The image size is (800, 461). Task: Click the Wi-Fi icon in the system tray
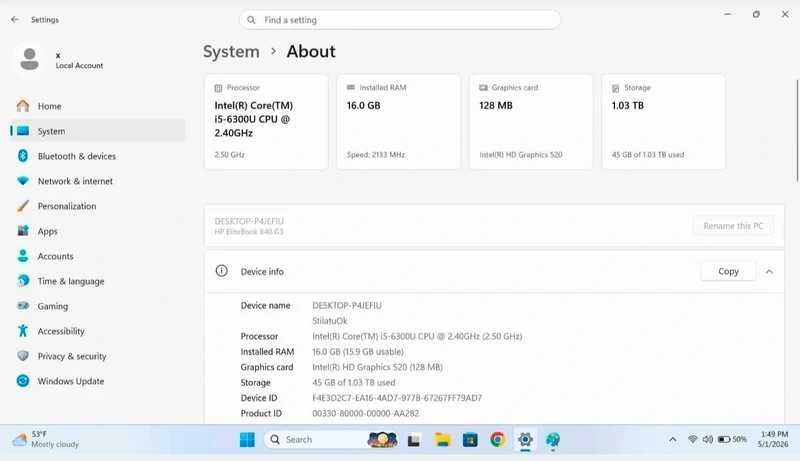coord(692,439)
